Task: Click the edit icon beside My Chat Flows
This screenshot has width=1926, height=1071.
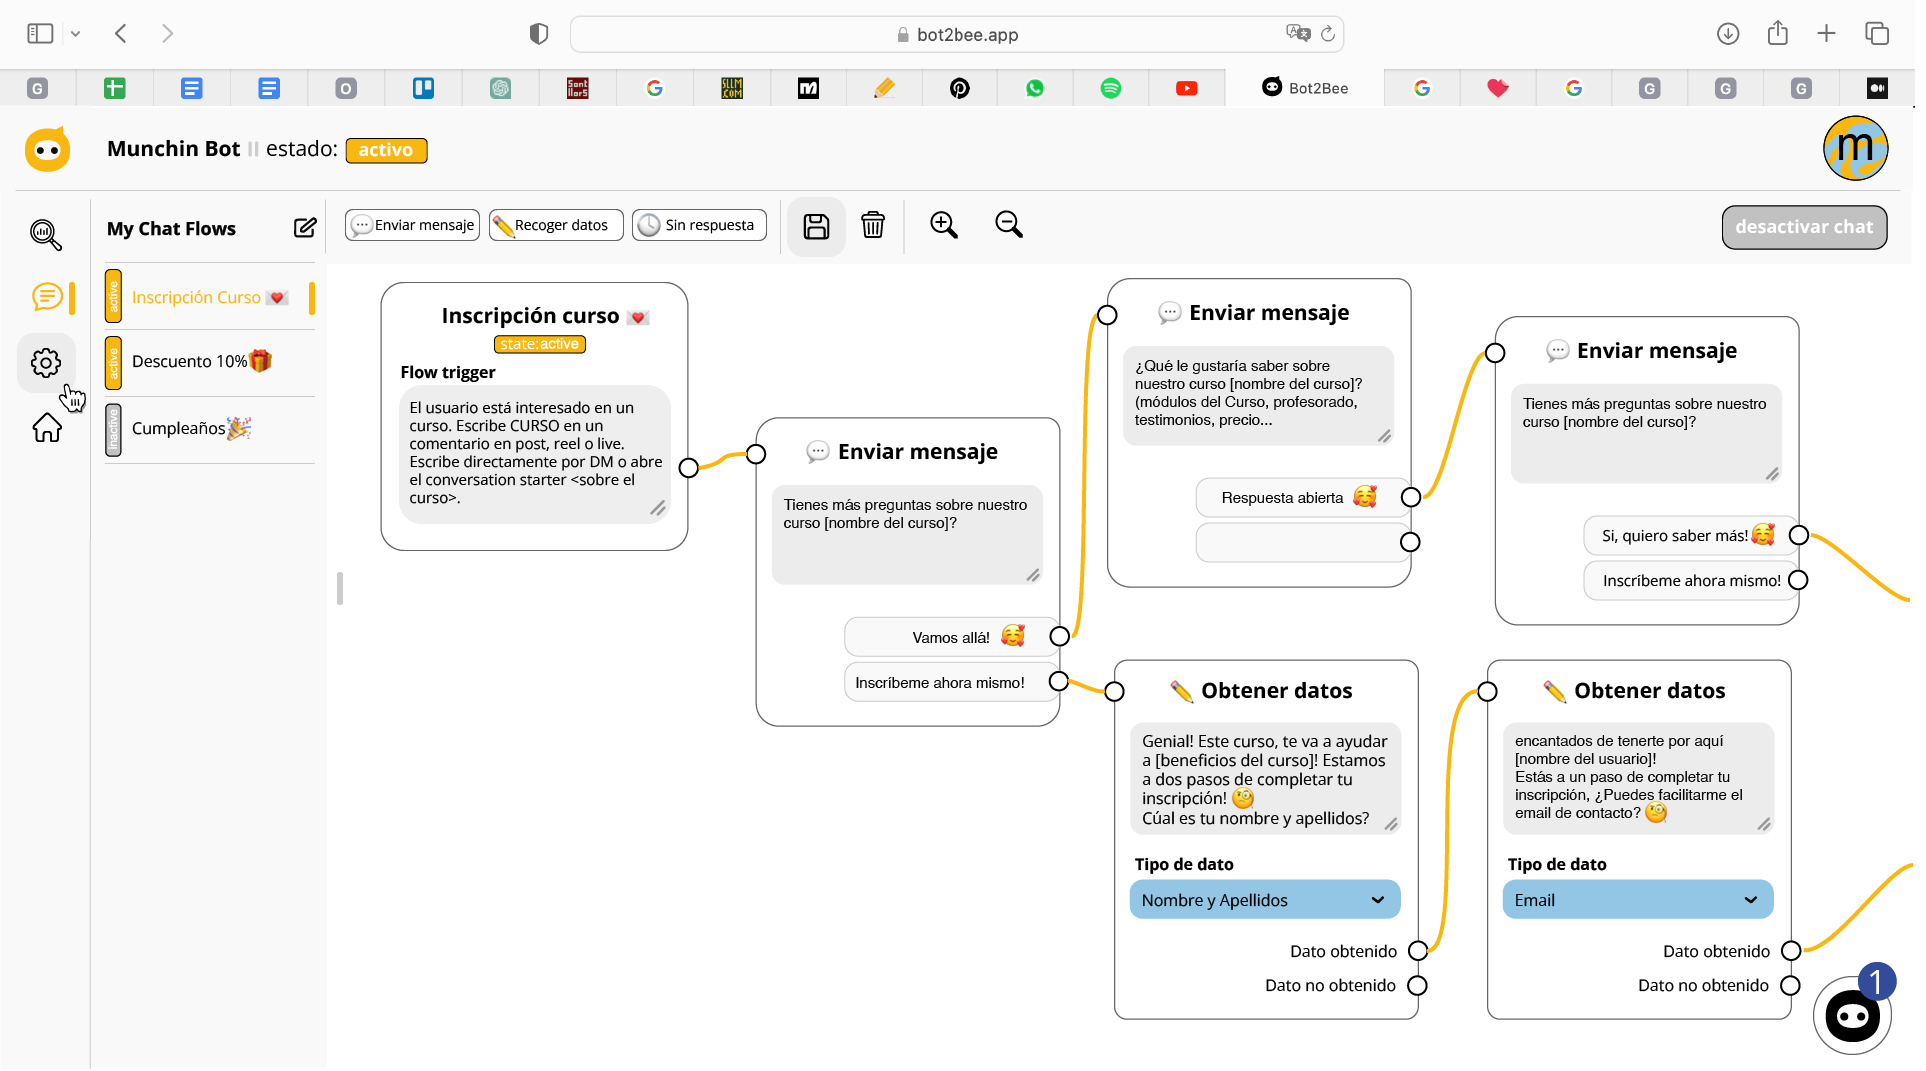Action: pyautogui.click(x=304, y=228)
